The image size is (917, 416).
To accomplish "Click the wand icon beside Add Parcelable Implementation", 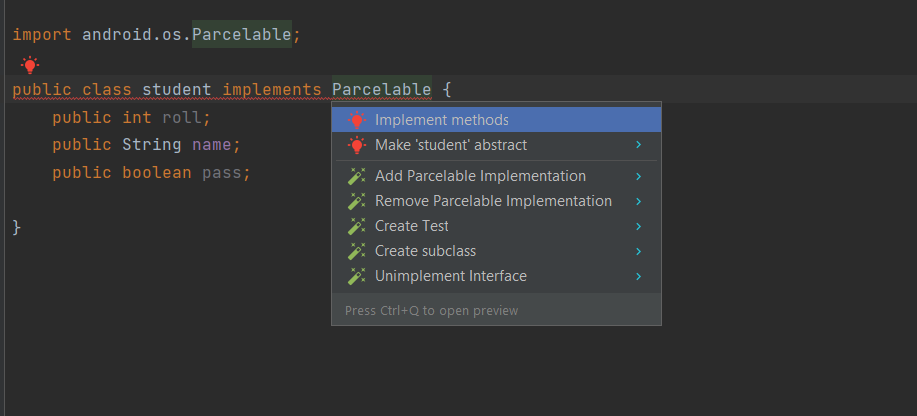I will [x=357, y=176].
